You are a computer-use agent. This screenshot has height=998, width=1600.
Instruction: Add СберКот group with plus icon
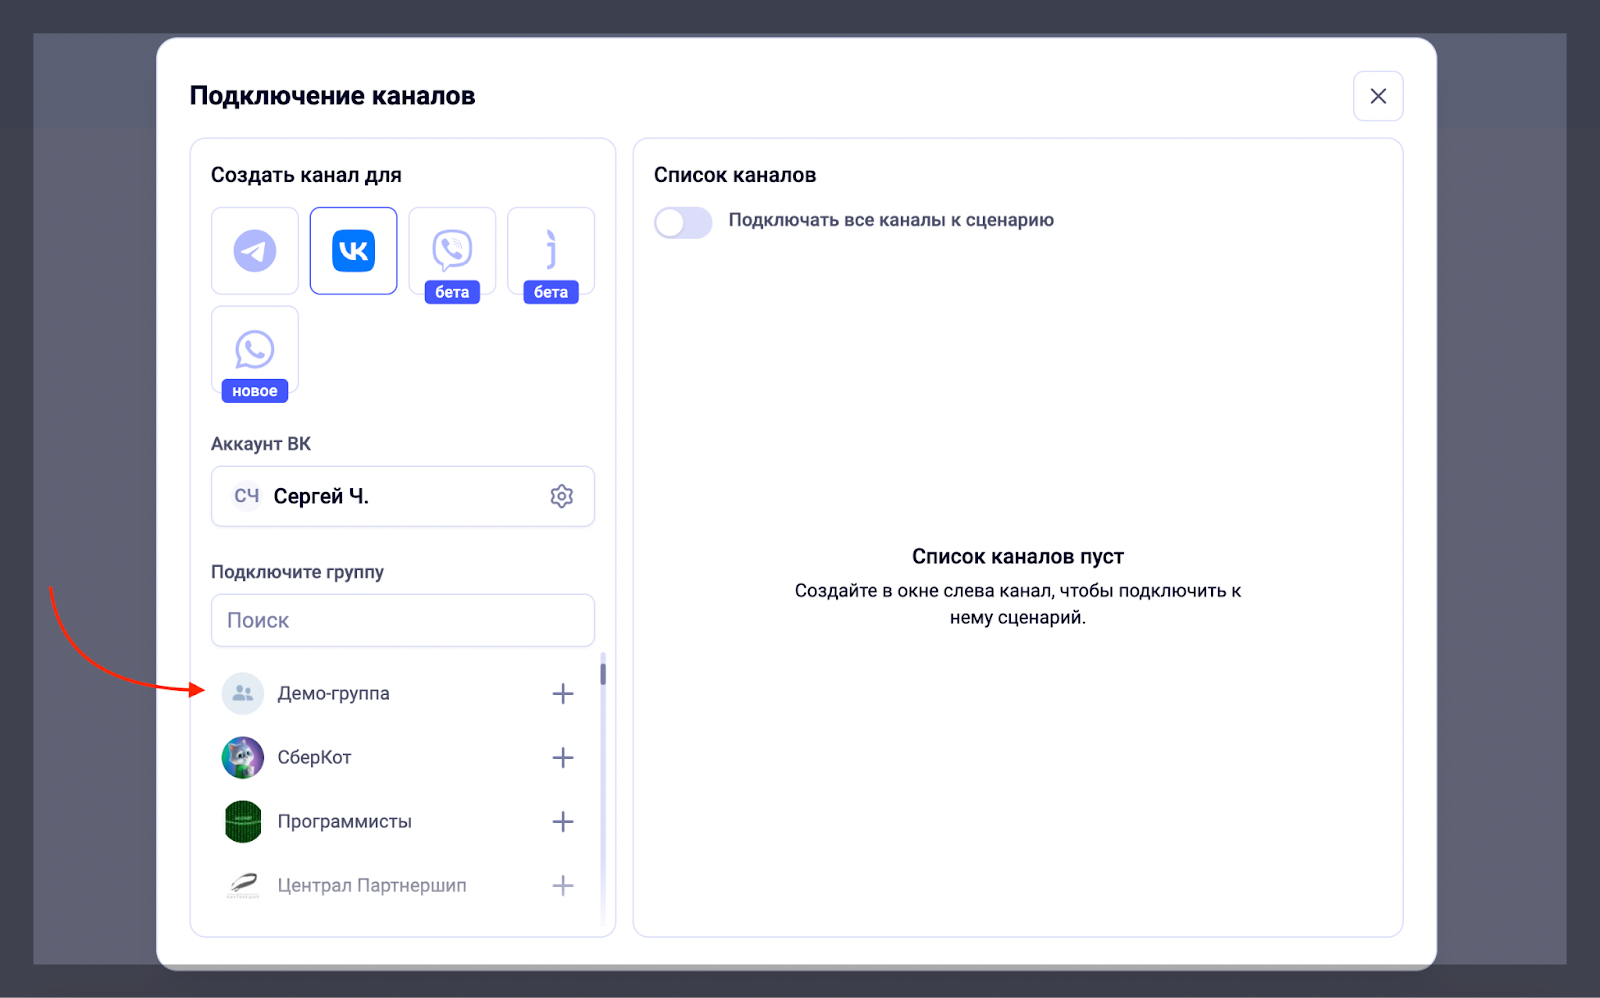563,758
